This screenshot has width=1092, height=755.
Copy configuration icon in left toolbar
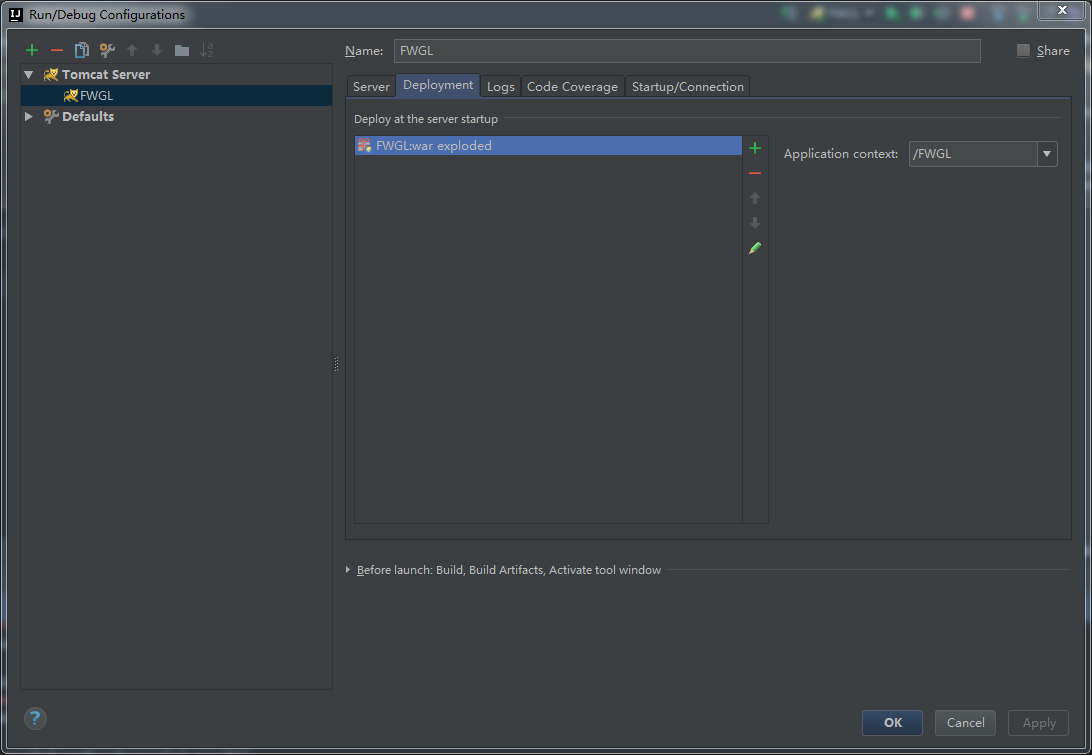tap(81, 50)
